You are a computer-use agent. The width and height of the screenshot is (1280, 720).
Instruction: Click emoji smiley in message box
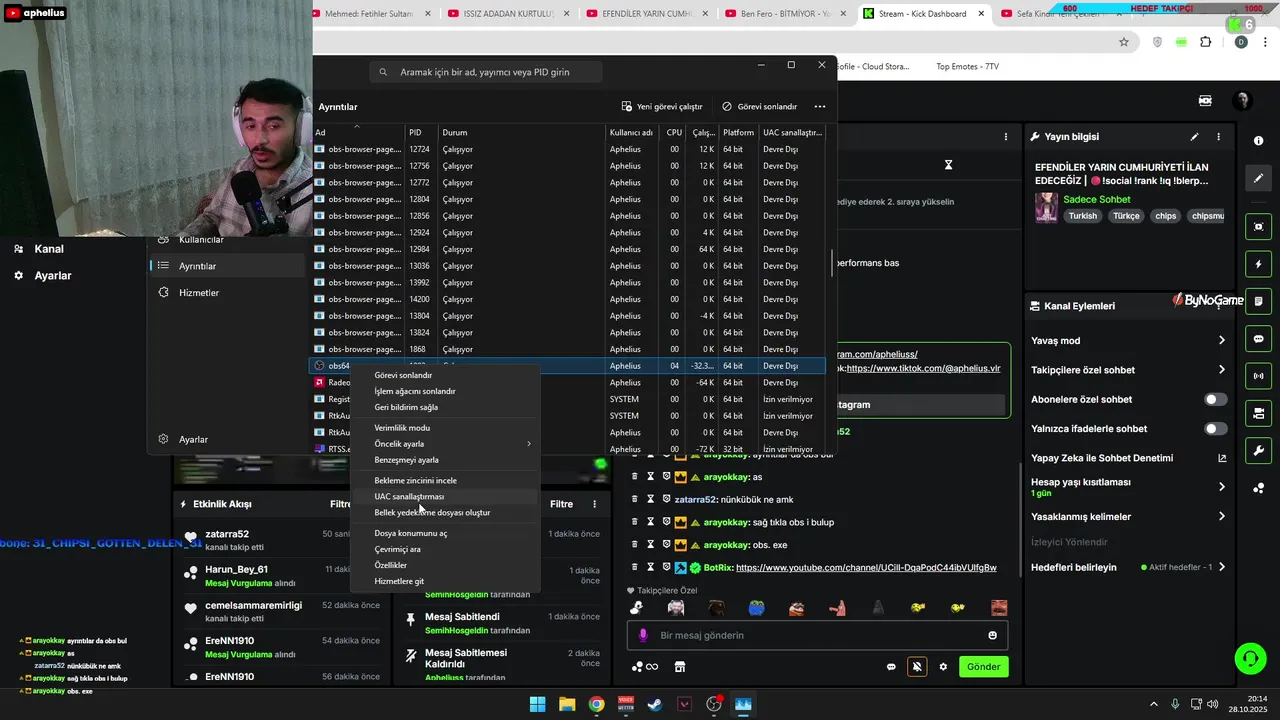[992, 635]
